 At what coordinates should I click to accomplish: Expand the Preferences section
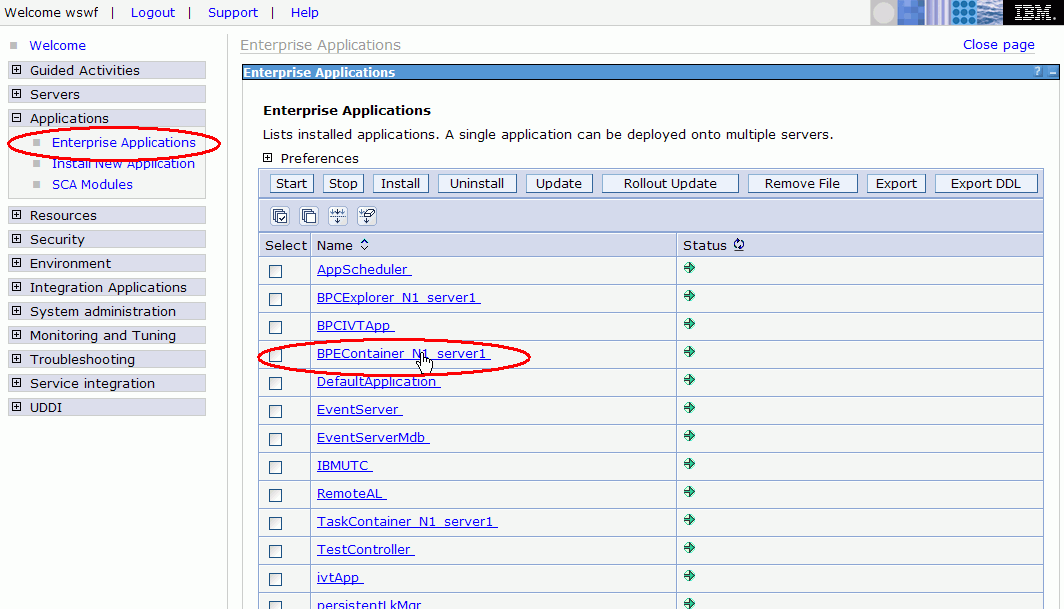pos(267,158)
